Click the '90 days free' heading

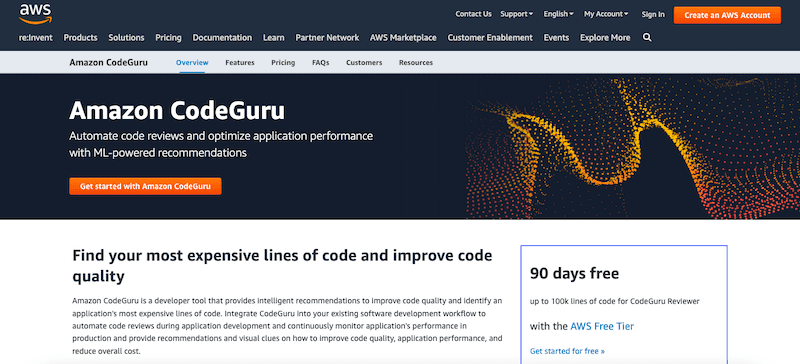point(574,273)
